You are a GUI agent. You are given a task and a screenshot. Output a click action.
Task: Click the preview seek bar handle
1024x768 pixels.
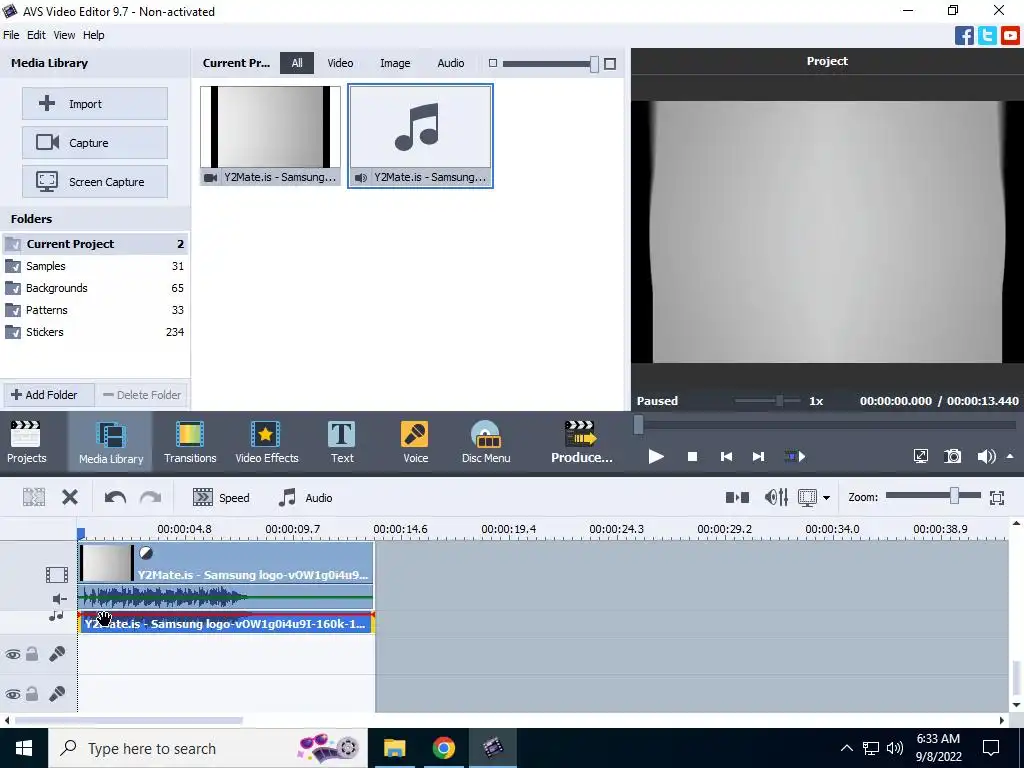[639, 425]
